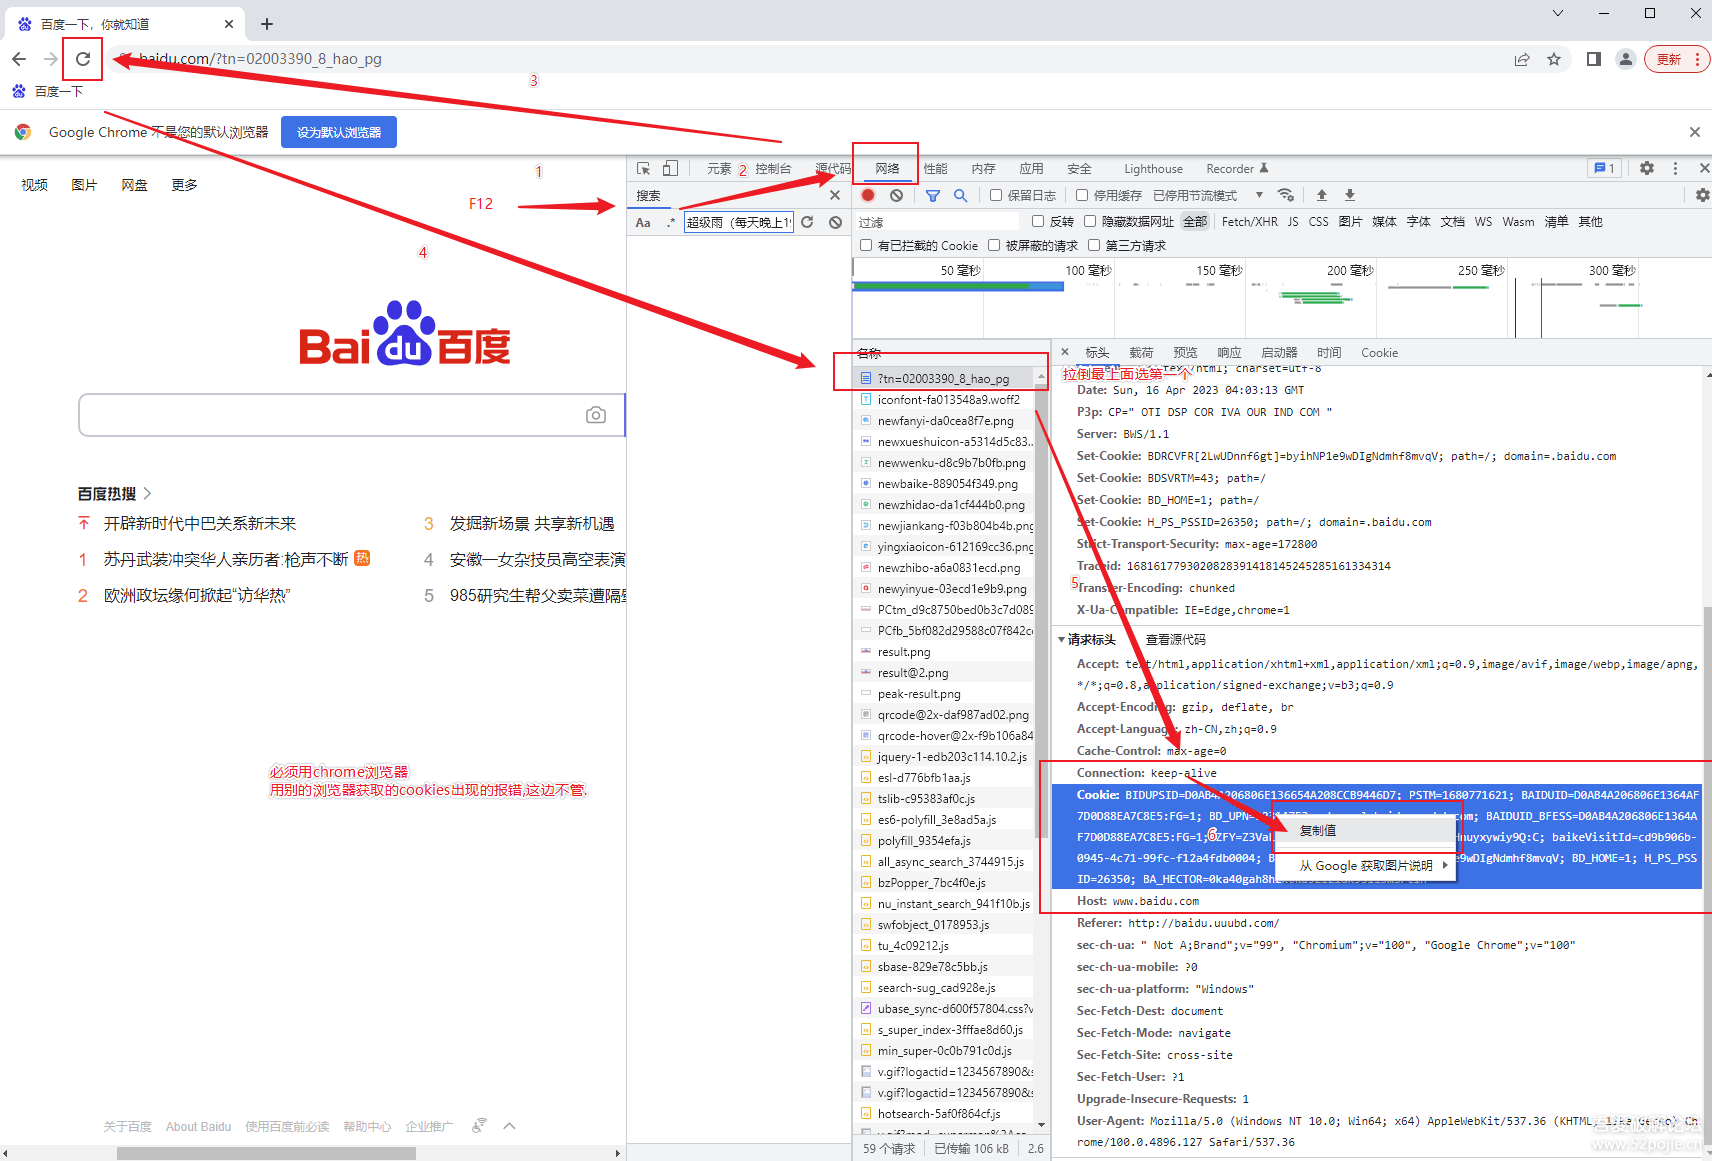
Task: Click the 设为默认浏览器 button
Action: [x=339, y=132]
